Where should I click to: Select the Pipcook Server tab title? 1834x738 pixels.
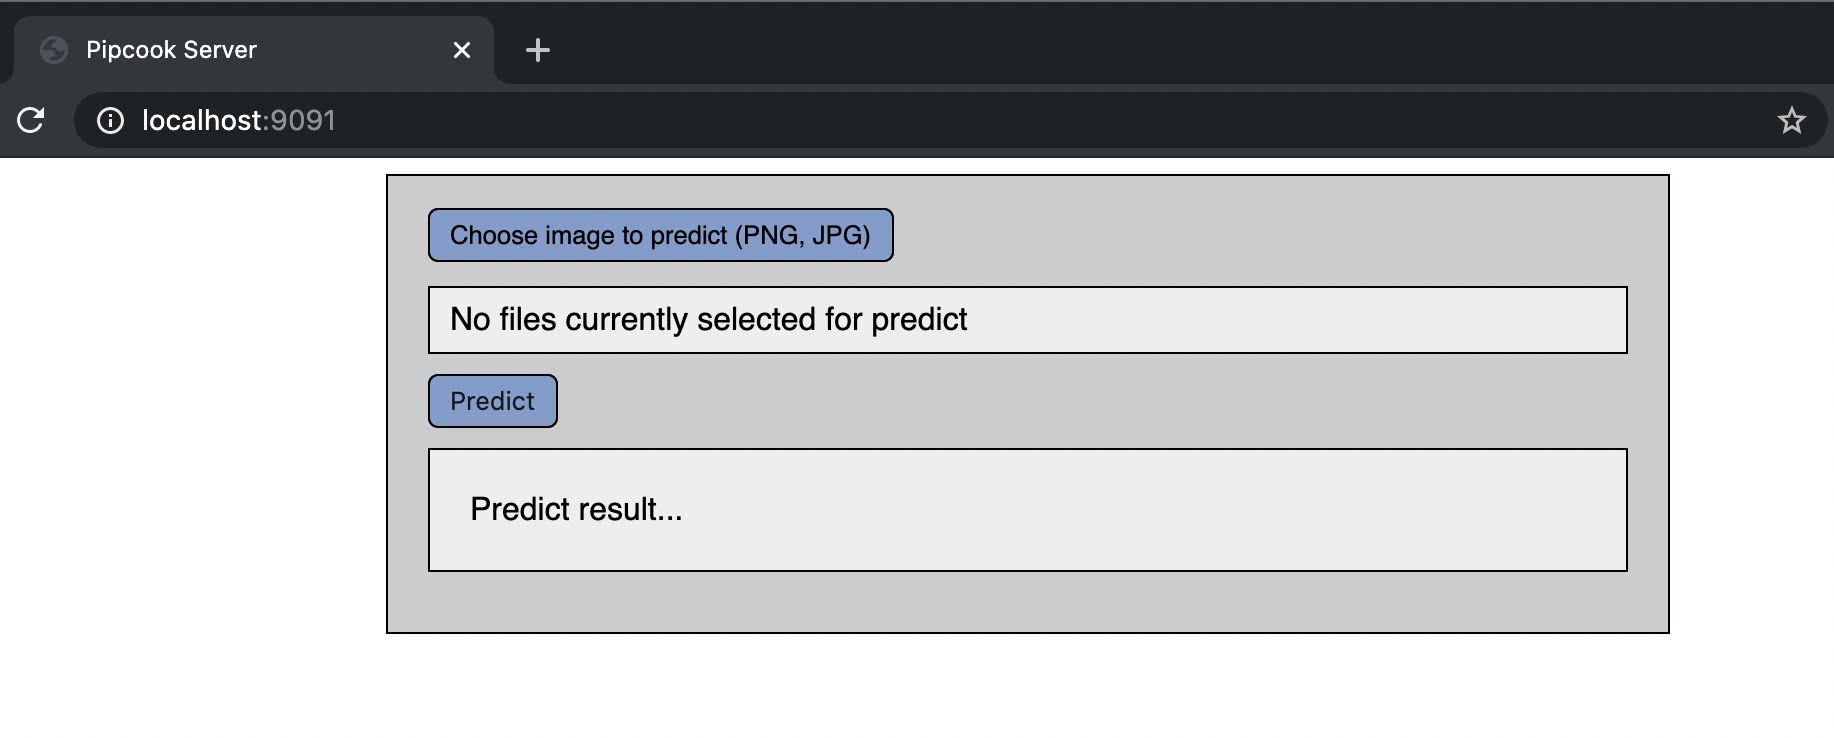[x=171, y=50]
